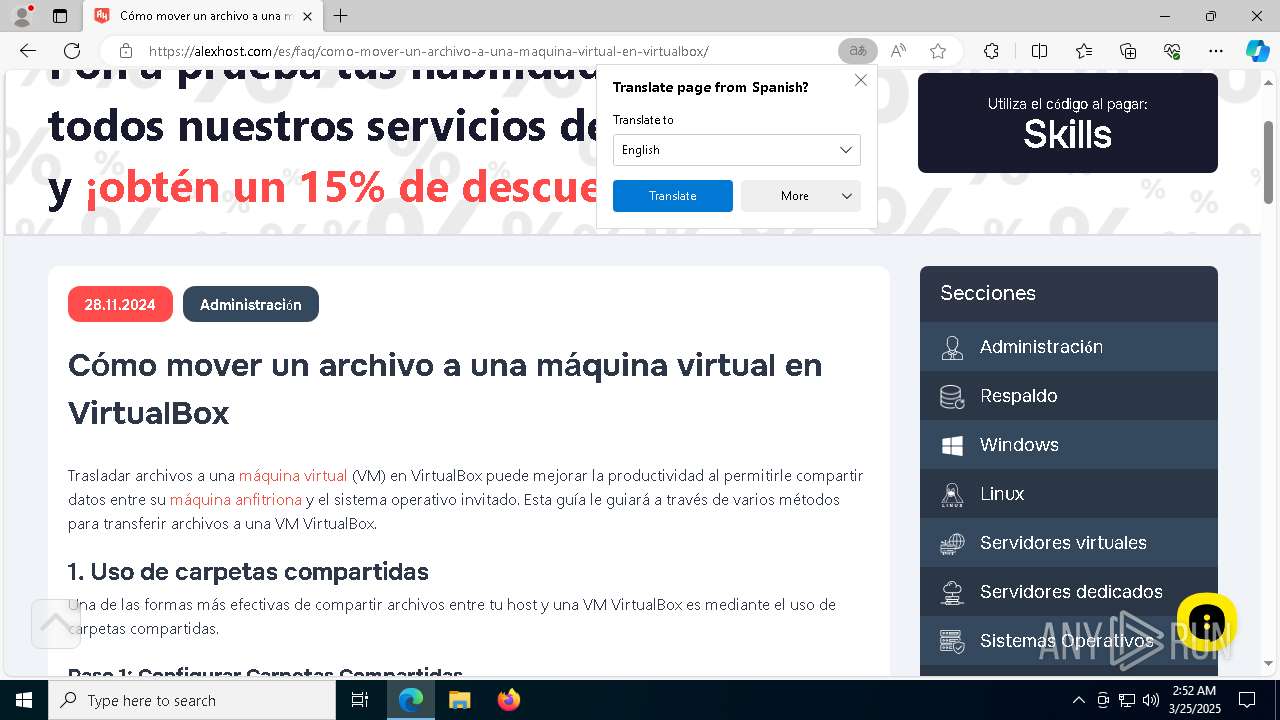1280x720 pixels.
Task: Click the address bar URL
Action: [x=429, y=51]
